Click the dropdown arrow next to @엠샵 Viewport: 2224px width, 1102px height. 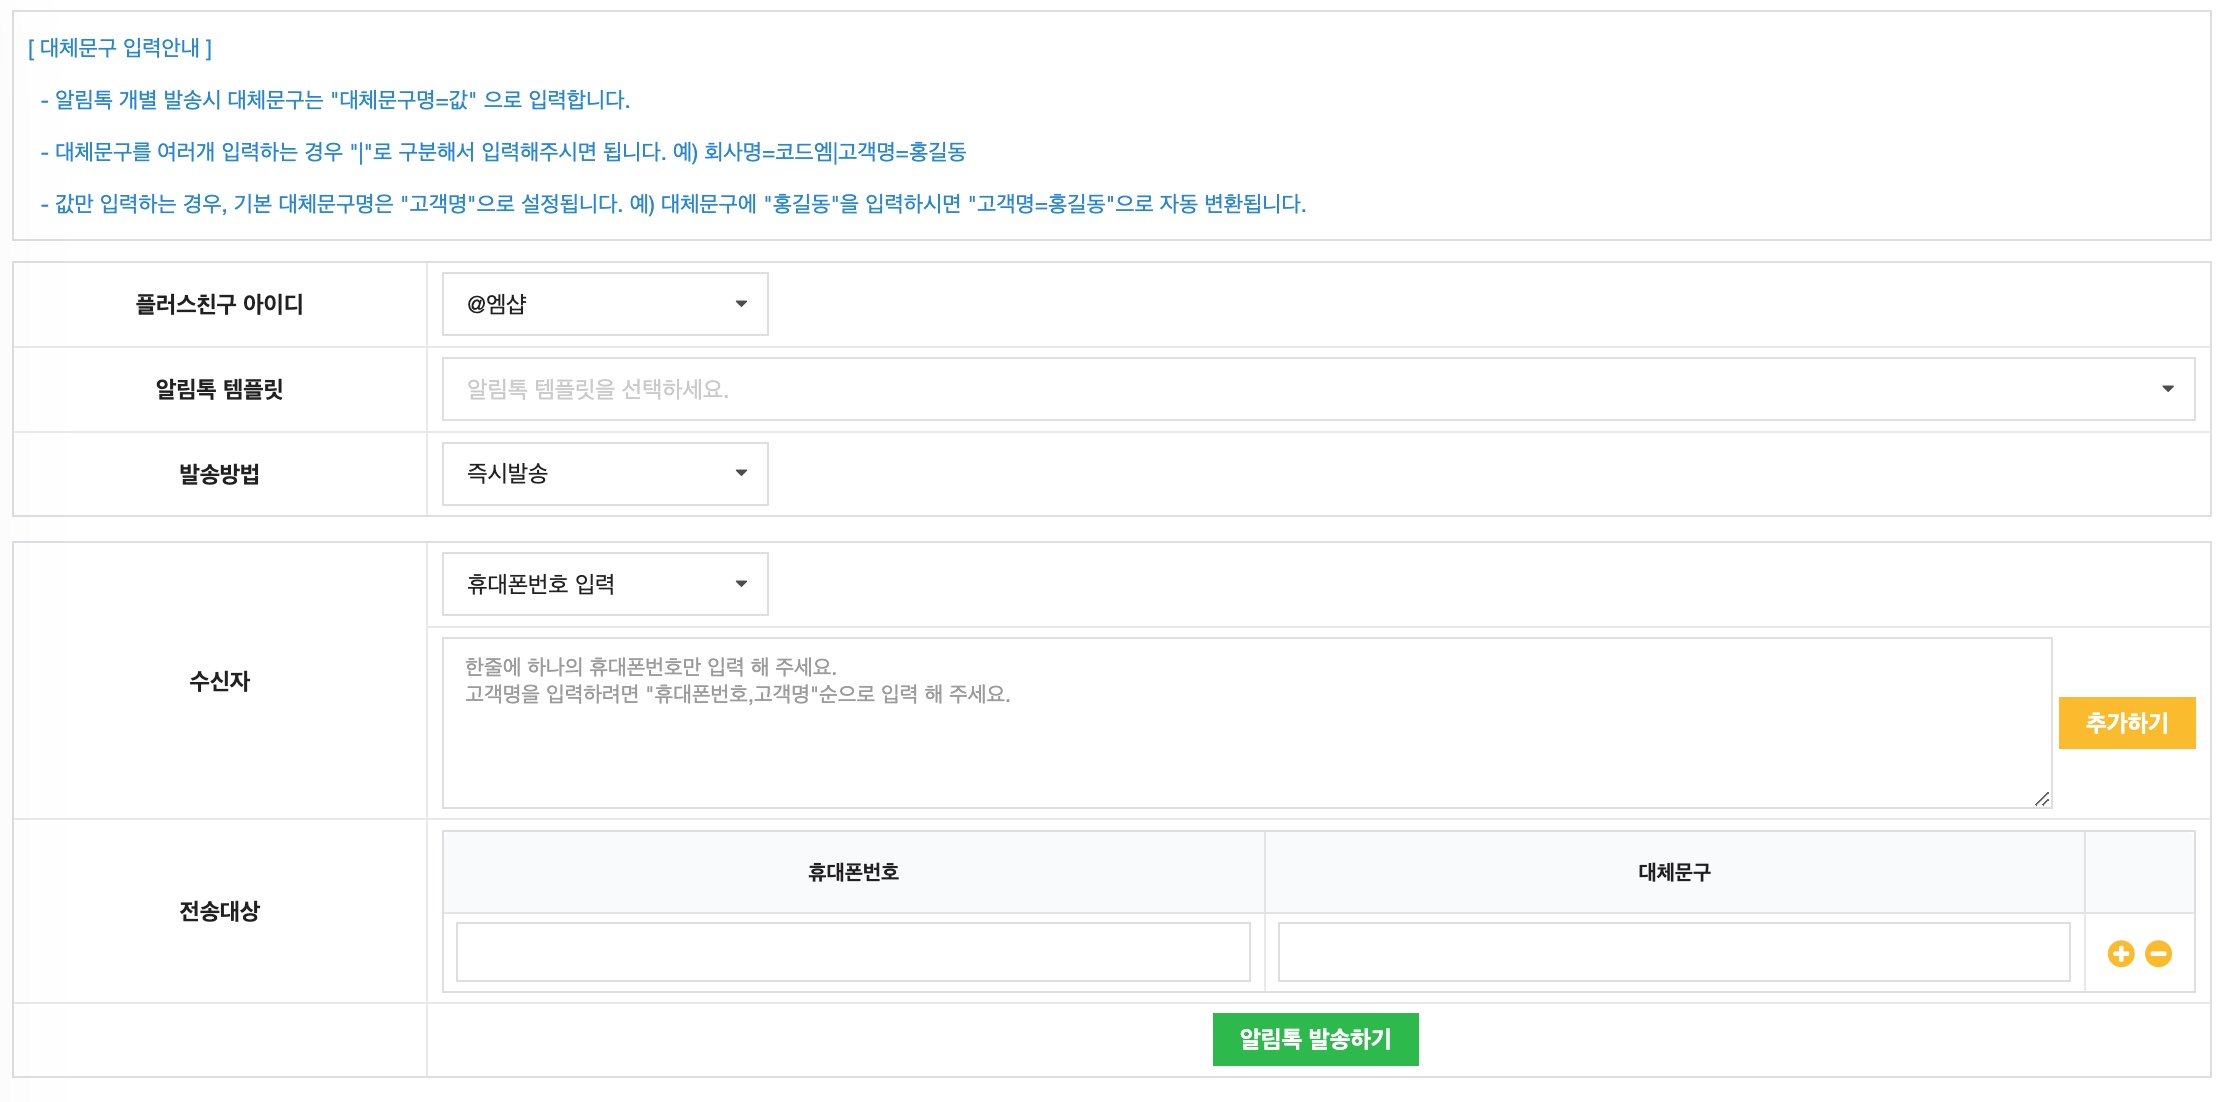(741, 303)
